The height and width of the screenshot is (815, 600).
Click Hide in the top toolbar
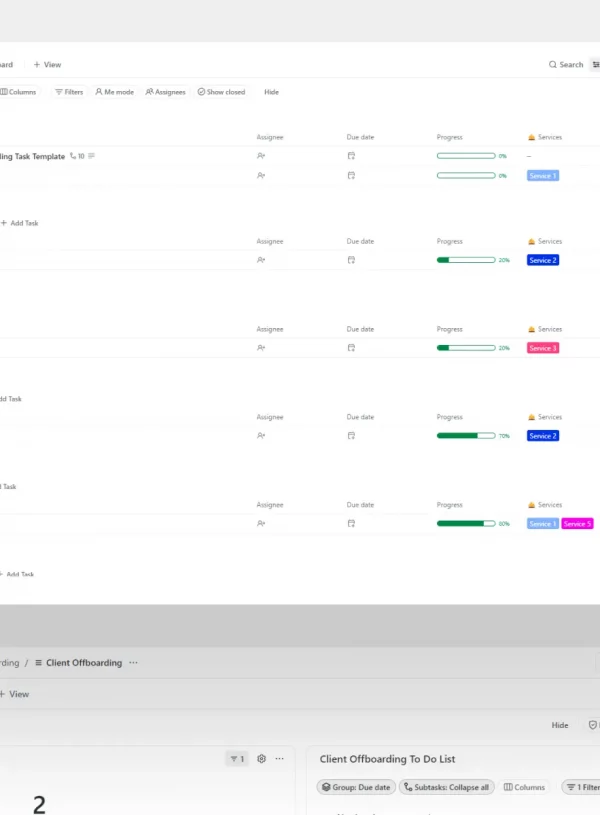coord(271,92)
